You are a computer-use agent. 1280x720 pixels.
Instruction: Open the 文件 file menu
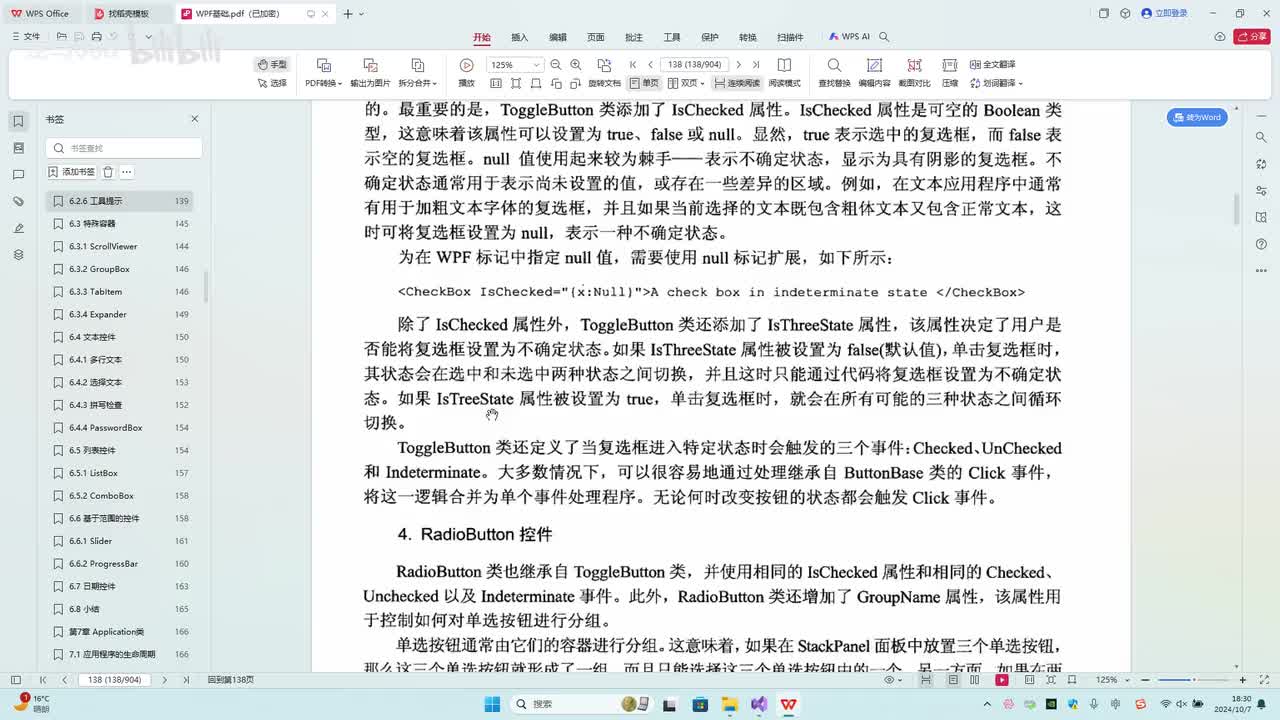26,37
